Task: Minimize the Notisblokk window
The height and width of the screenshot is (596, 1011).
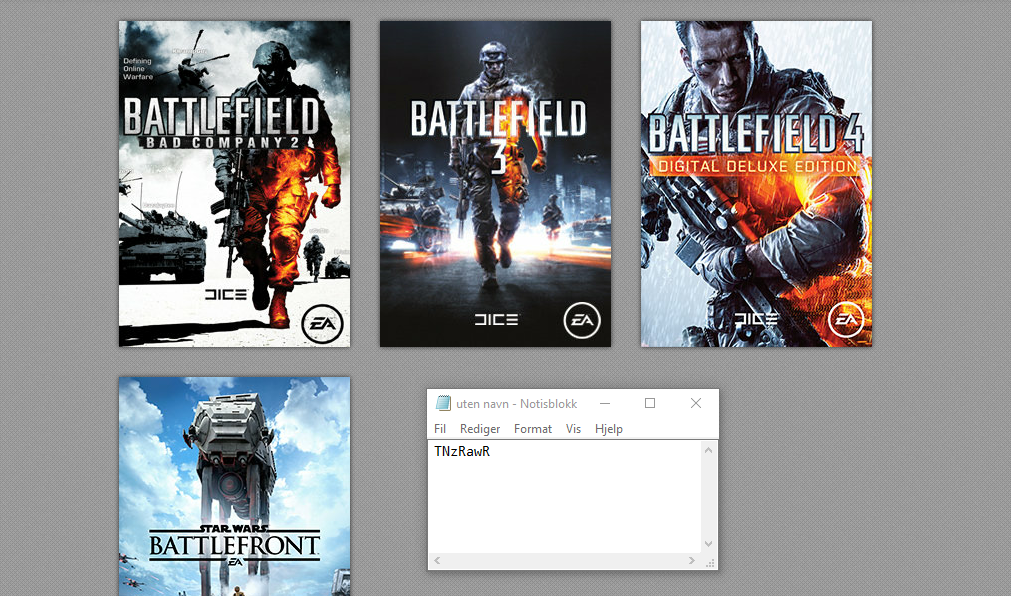Action: tap(605, 404)
